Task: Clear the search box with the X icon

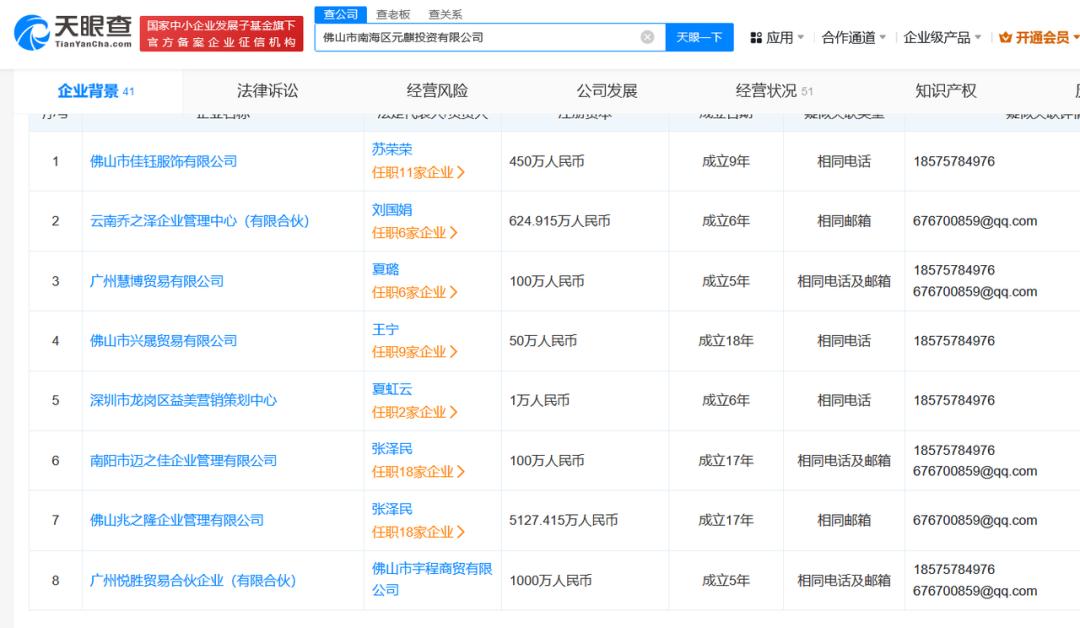Action: click(647, 37)
